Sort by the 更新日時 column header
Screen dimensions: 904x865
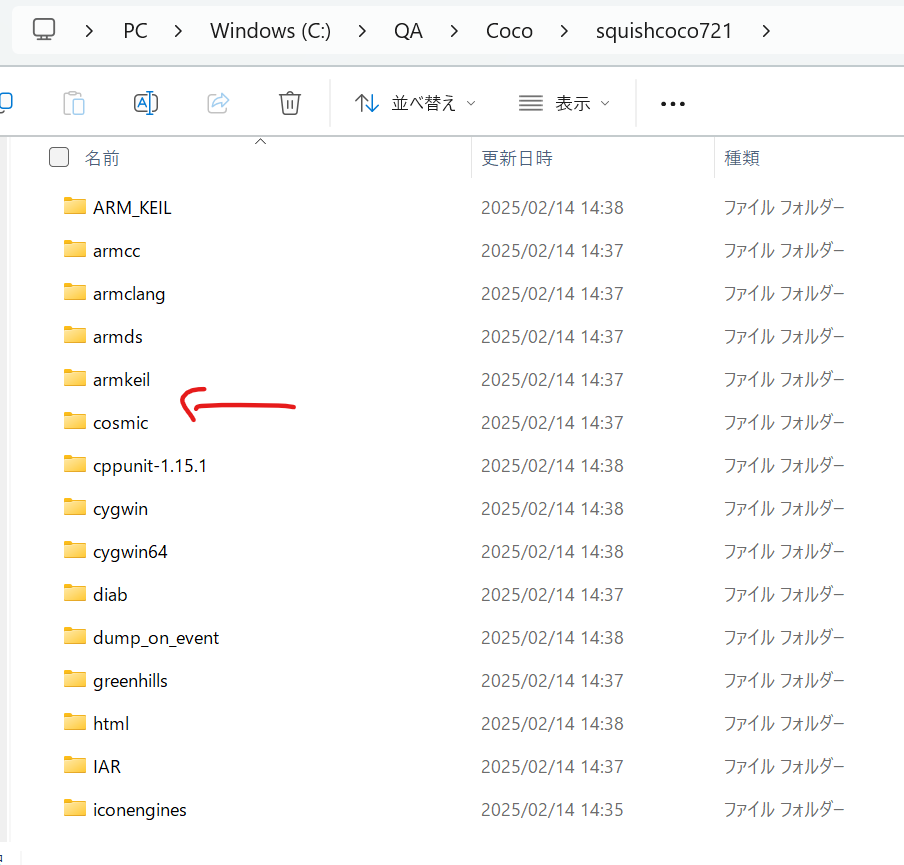[x=517, y=157]
